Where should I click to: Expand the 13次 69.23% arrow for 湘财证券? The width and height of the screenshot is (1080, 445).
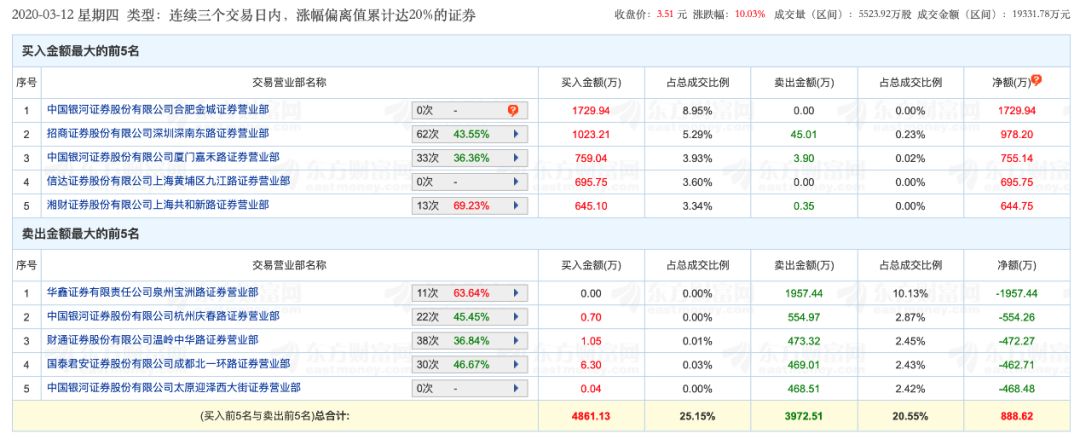(x=516, y=205)
